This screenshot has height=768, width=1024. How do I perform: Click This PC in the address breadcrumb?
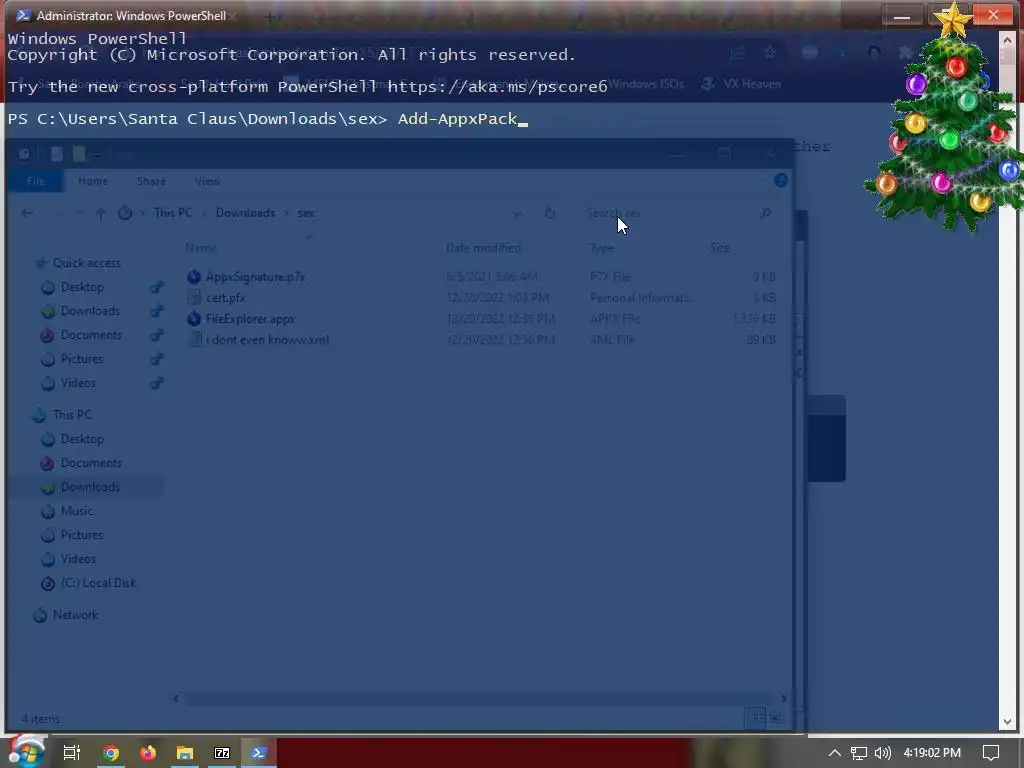(x=173, y=213)
